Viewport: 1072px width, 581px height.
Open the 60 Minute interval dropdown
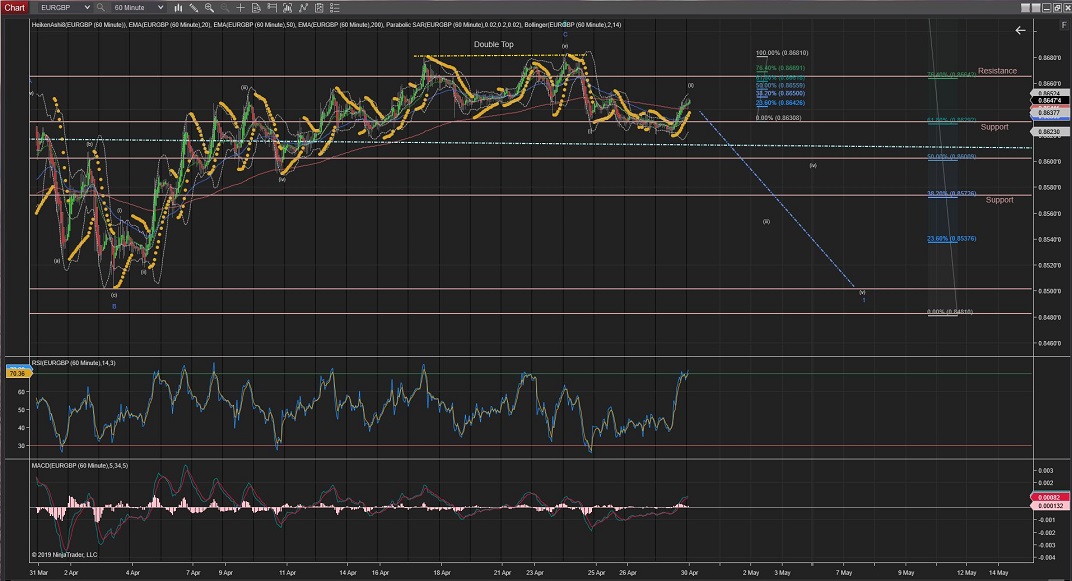[161, 8]
